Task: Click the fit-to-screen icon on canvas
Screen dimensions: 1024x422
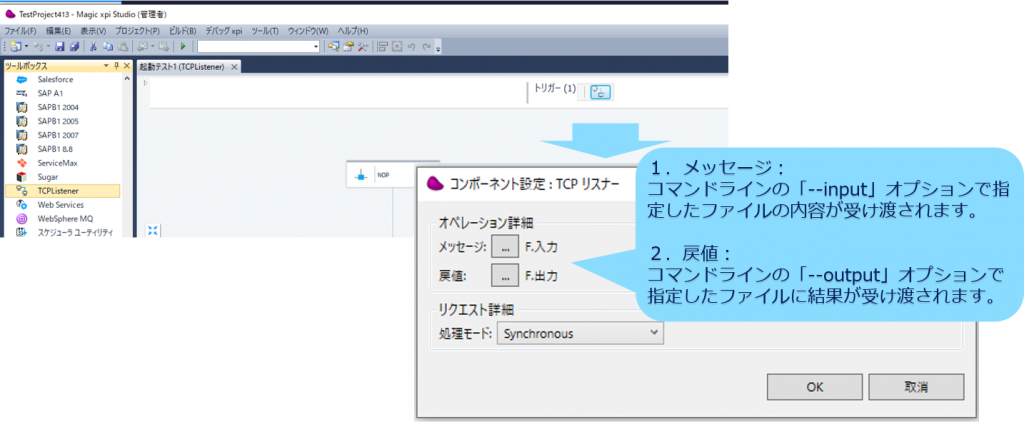Action: pyautogui.click(x=153, y=230)
